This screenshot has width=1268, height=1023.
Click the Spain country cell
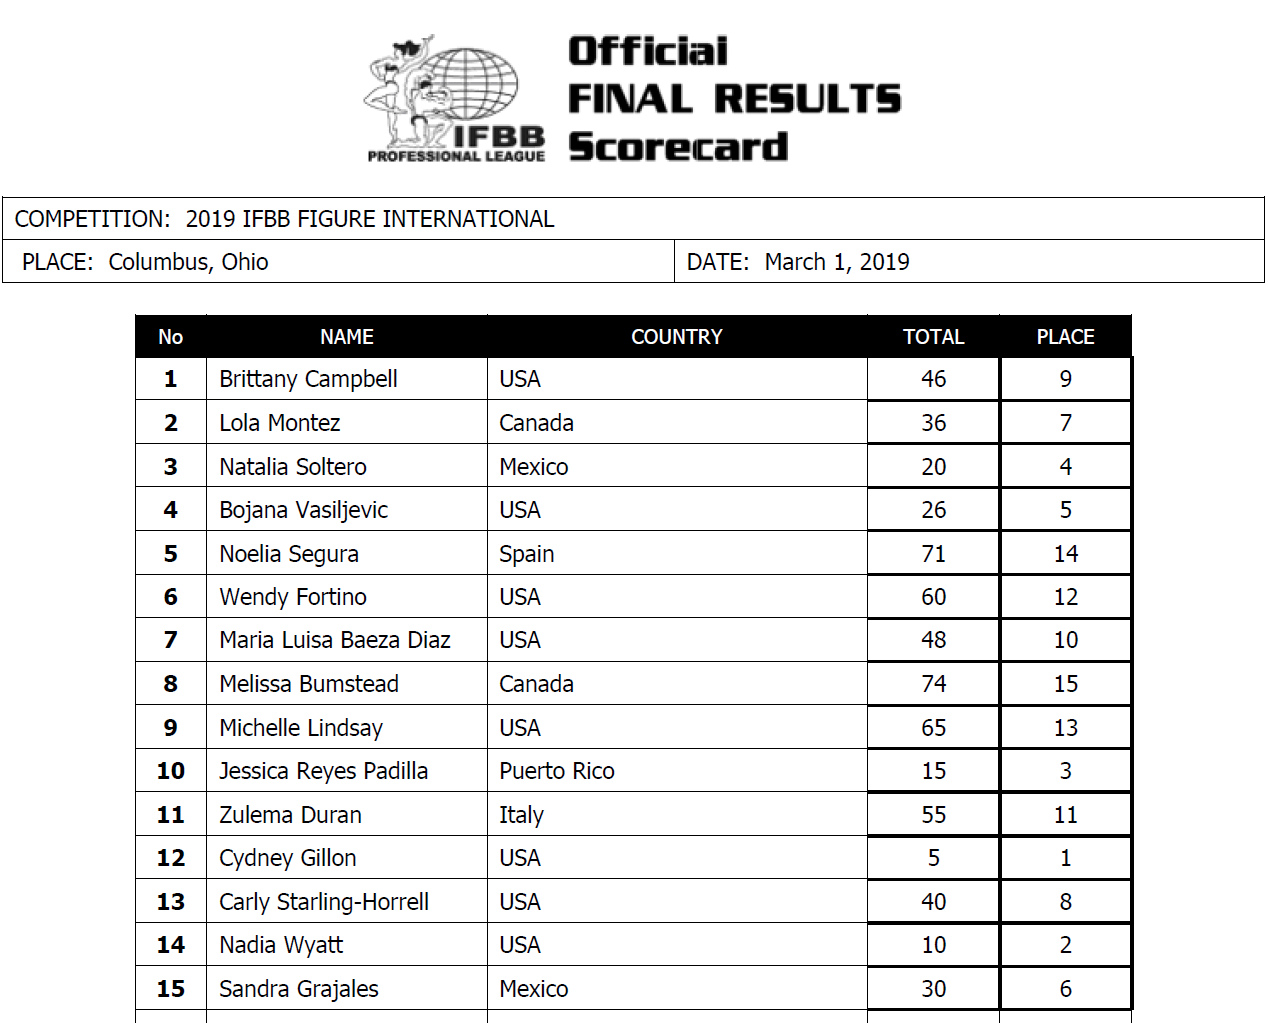click(x=527, y=554)
